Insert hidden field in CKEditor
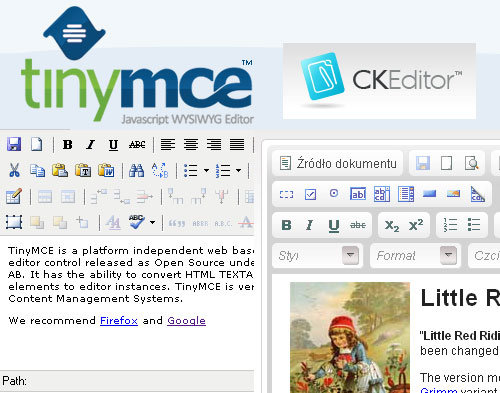This screenshot has height=393, width=500. pyautogui.click(x=477, y=194)
